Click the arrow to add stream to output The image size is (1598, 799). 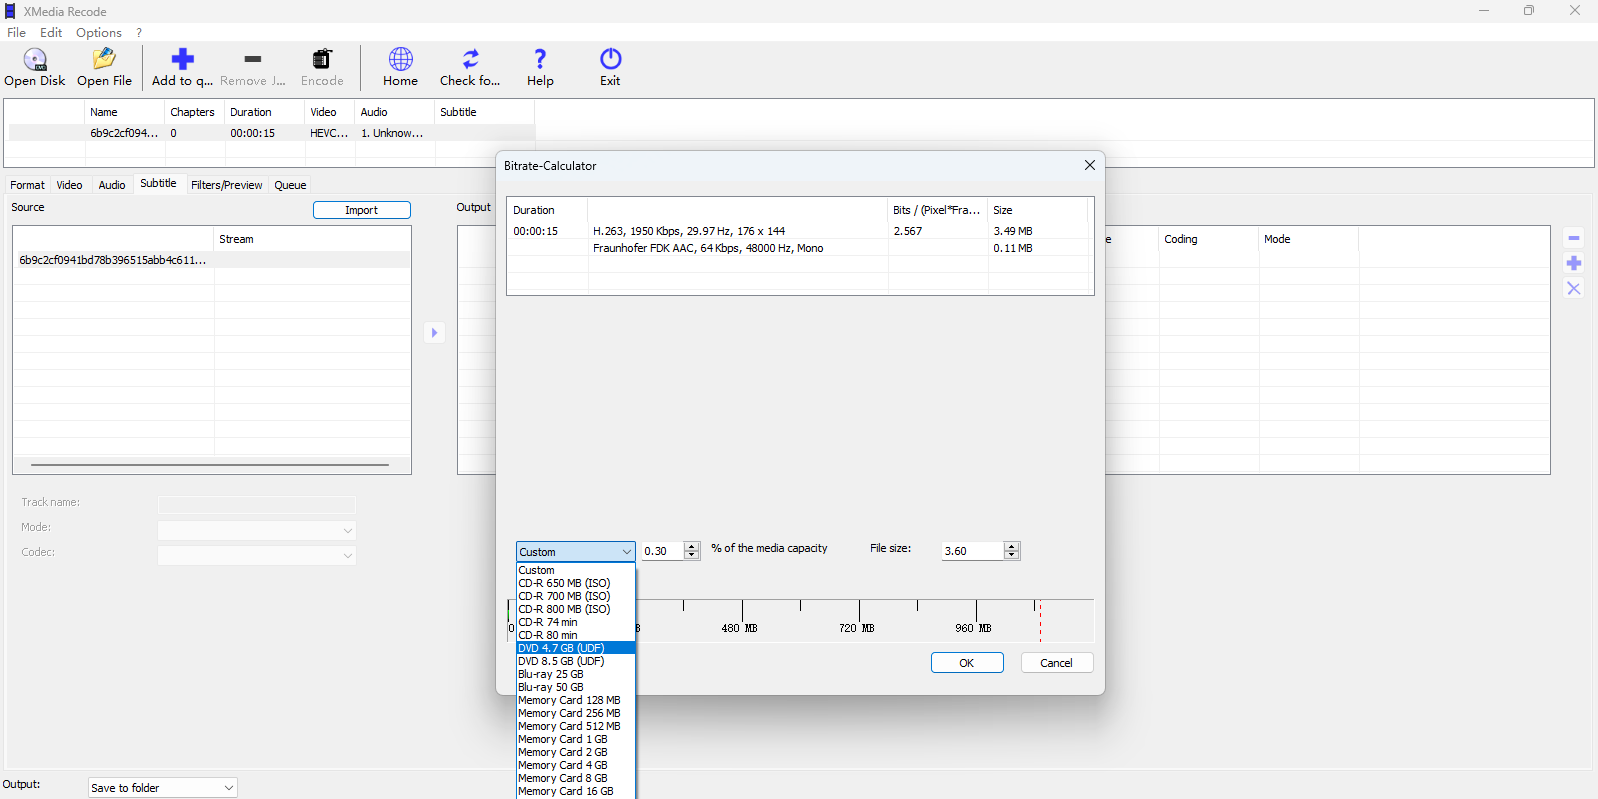(x=434, y=333)
